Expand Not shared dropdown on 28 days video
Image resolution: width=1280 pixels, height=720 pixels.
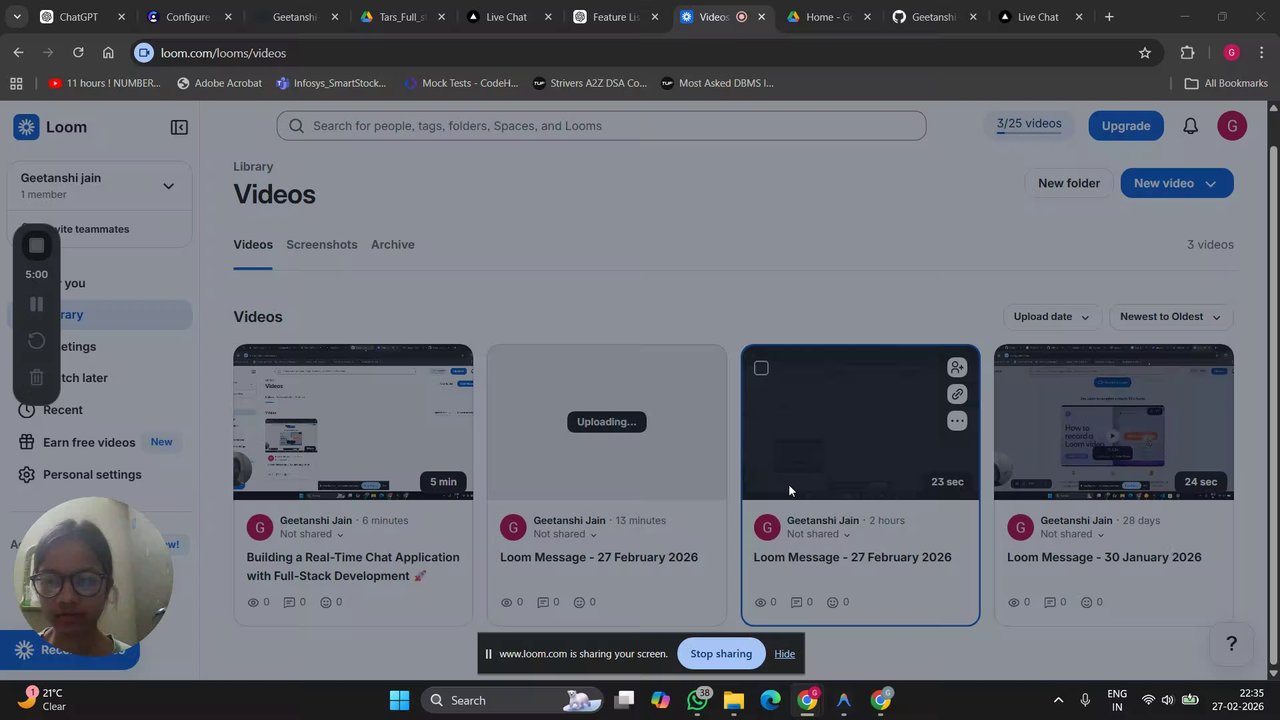coord(1073,534)
